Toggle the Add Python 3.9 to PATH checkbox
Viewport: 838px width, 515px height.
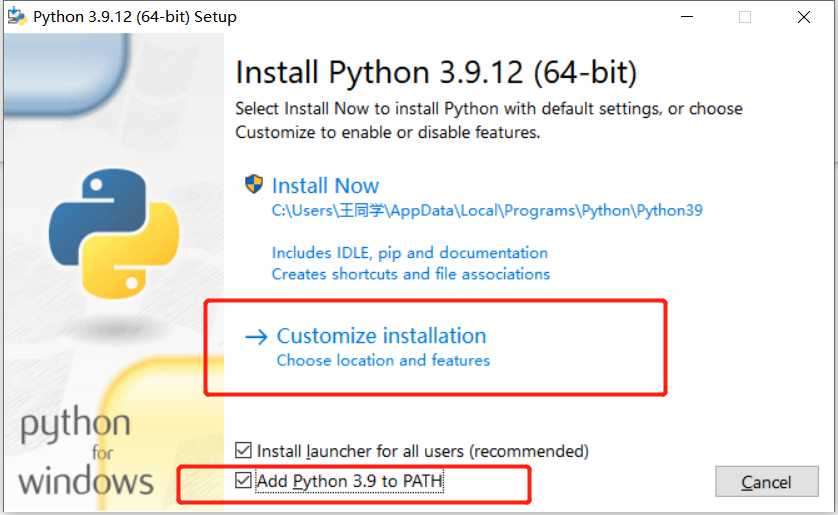243,480
